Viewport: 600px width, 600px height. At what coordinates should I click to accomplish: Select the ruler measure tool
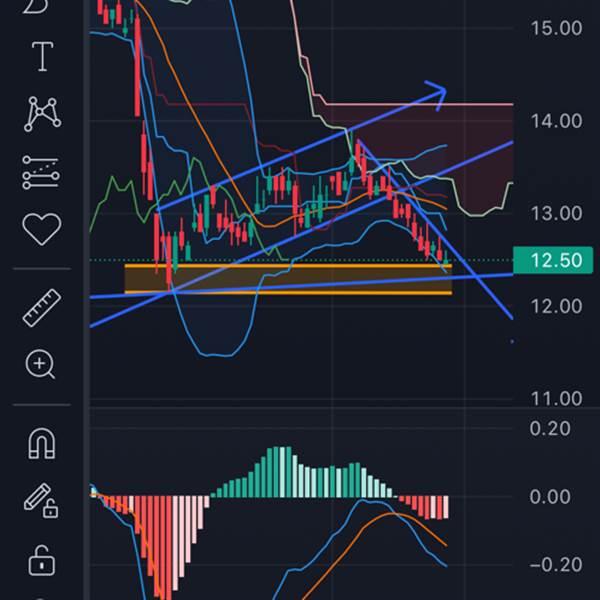pos(42,308)
